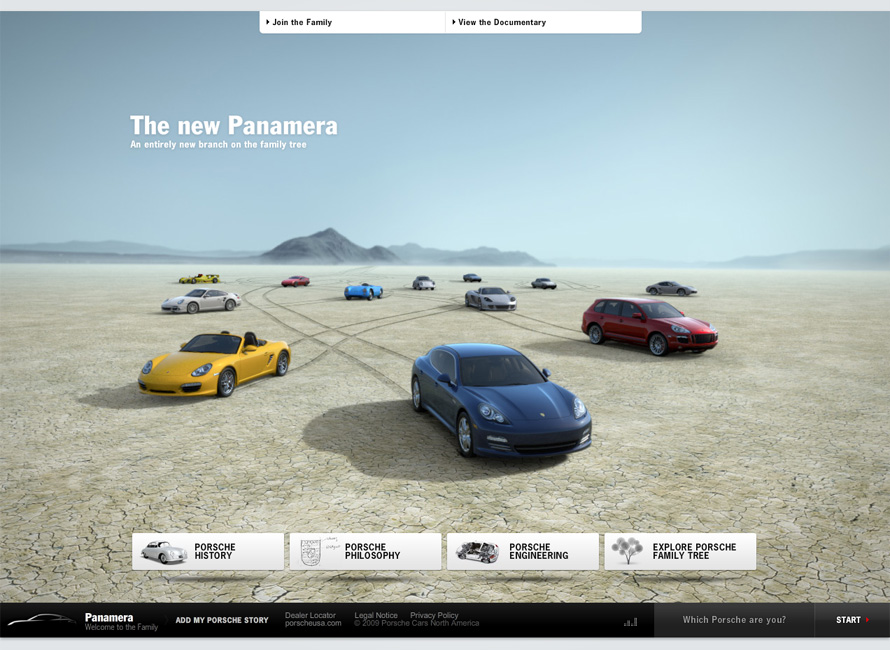Select the white 911 coupe
Screen dimensions: 890x650
point(201,301)
